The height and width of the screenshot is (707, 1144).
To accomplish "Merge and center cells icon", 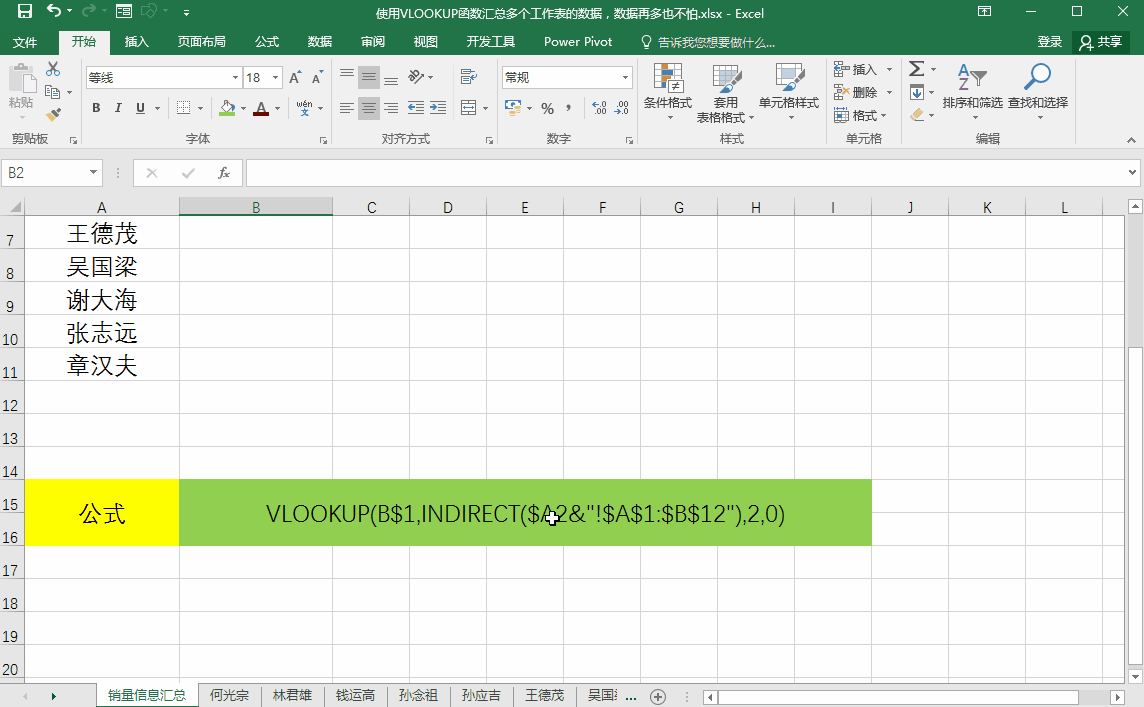I will tap(469, 108).
